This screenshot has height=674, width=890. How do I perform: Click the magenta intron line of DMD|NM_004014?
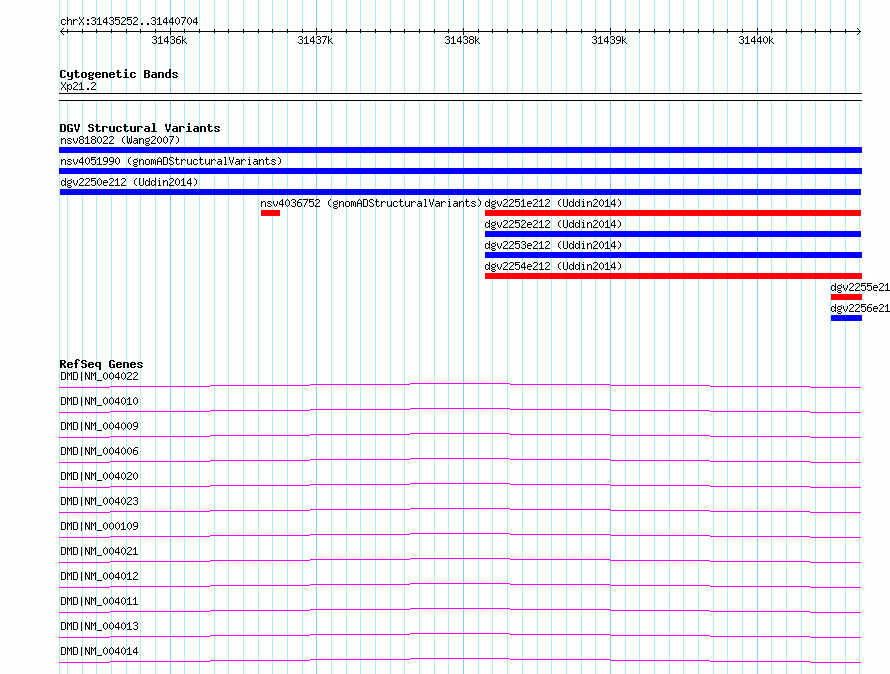point(460,659)
